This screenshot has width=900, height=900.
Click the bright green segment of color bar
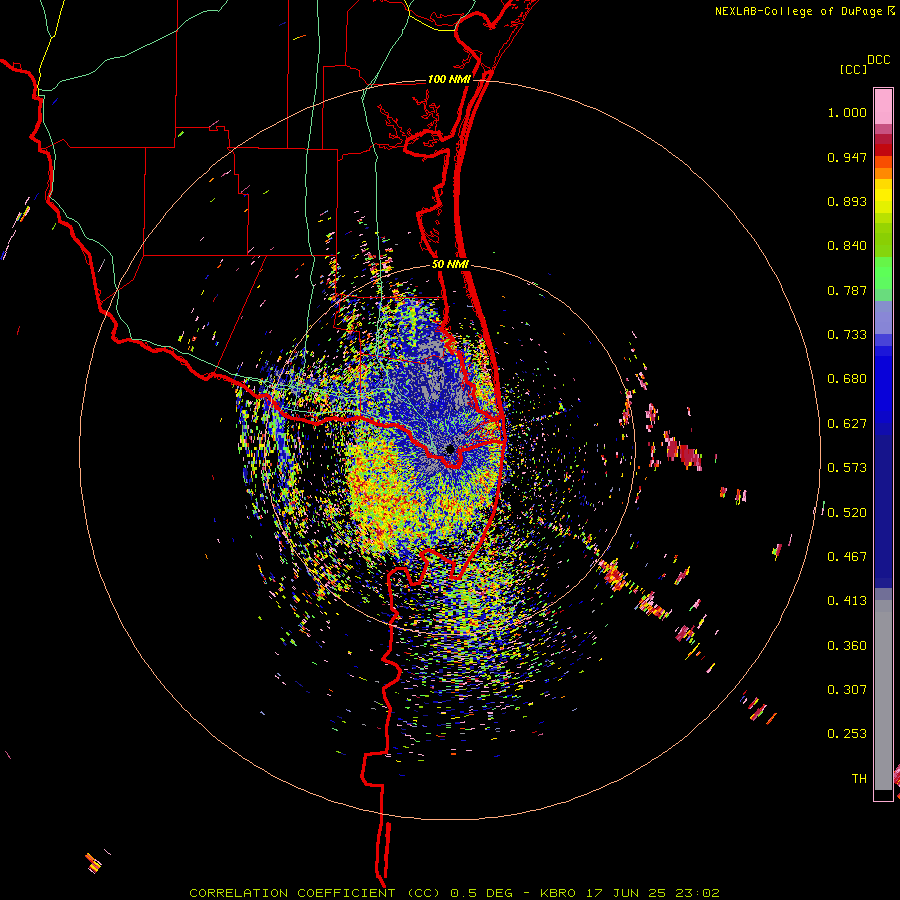pos(883,273)
